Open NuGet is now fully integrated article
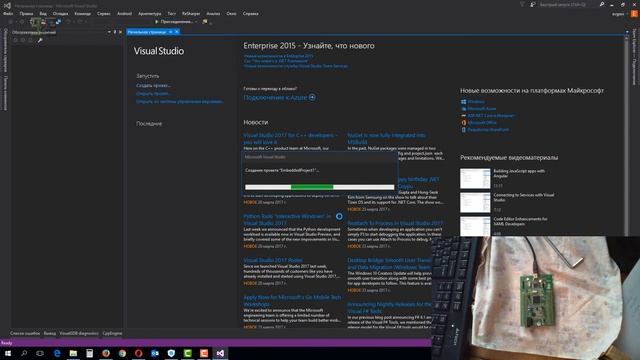Screen dimensions: 640x360 (x=387, y=138)
